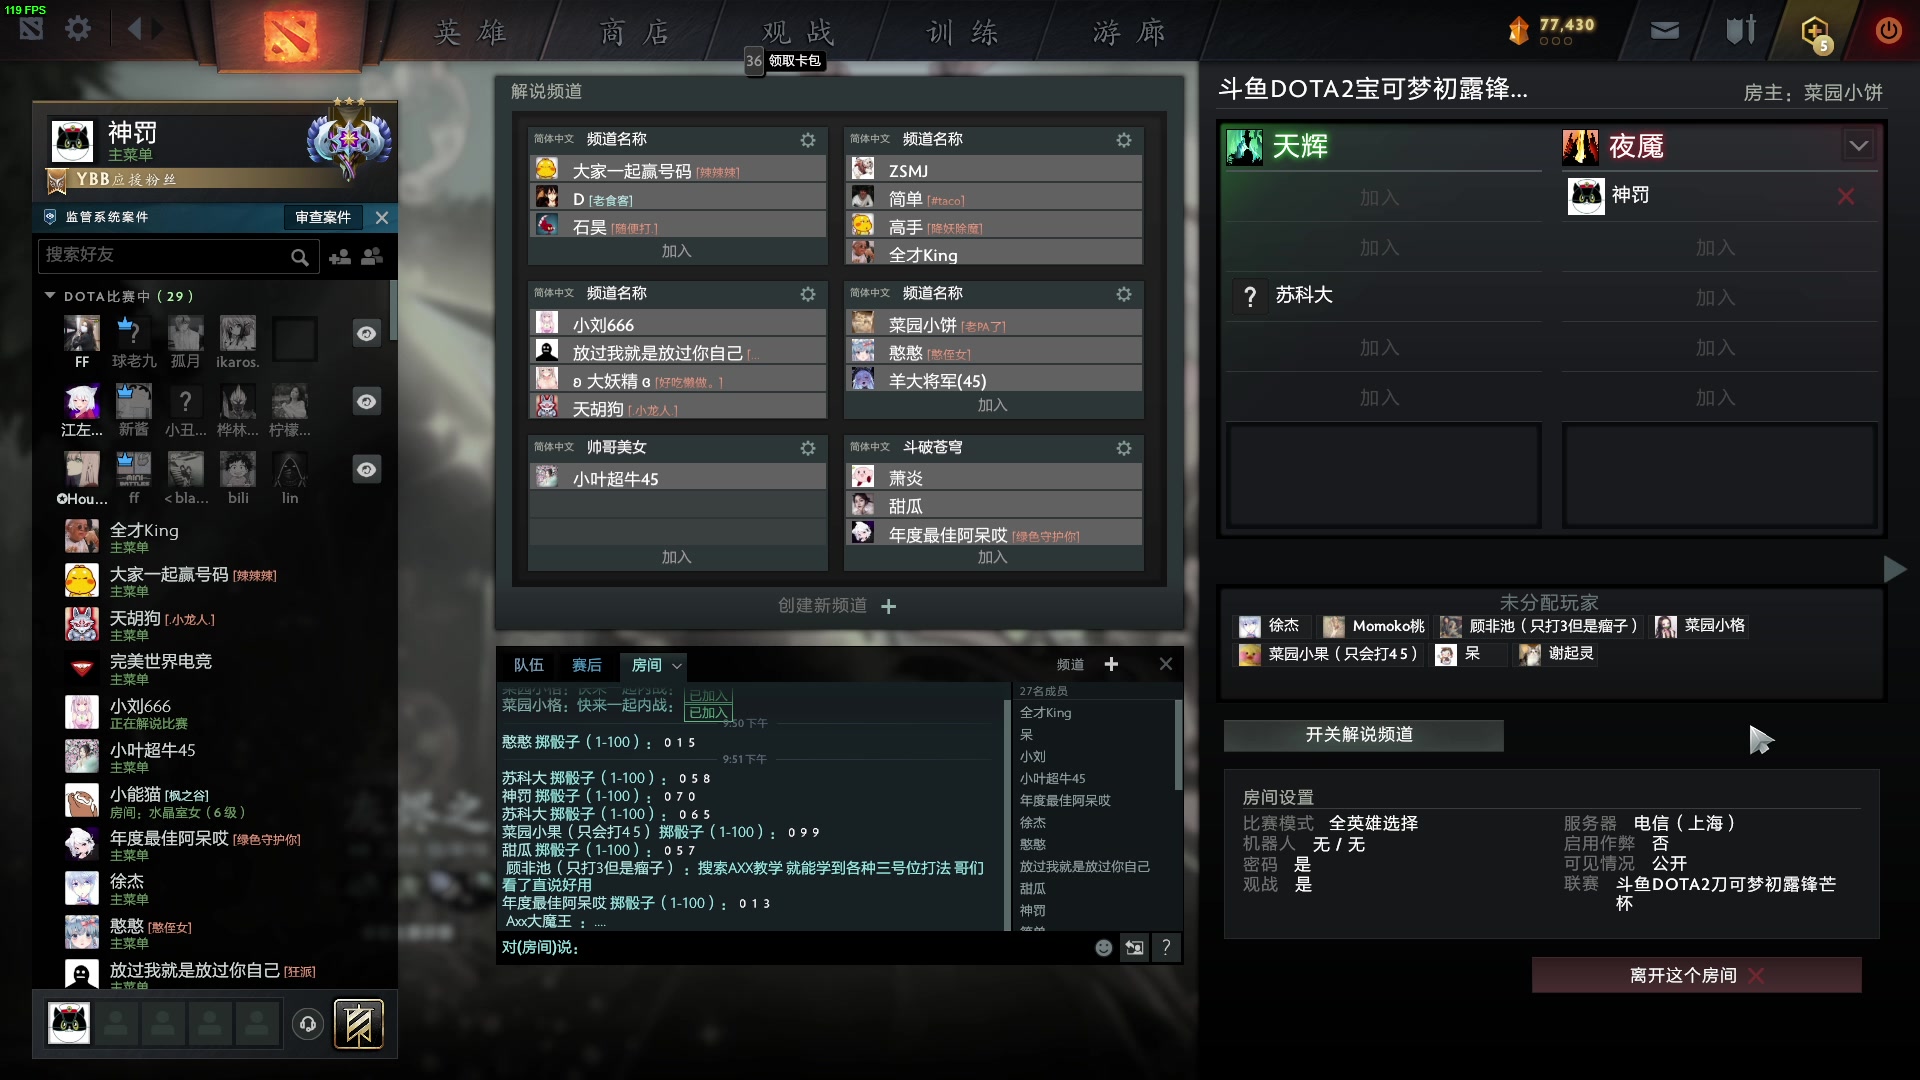Open the settings gear in top bar
This screenshot has height=1080, width=1920.
pyautogui.click(x=78, y=29)
